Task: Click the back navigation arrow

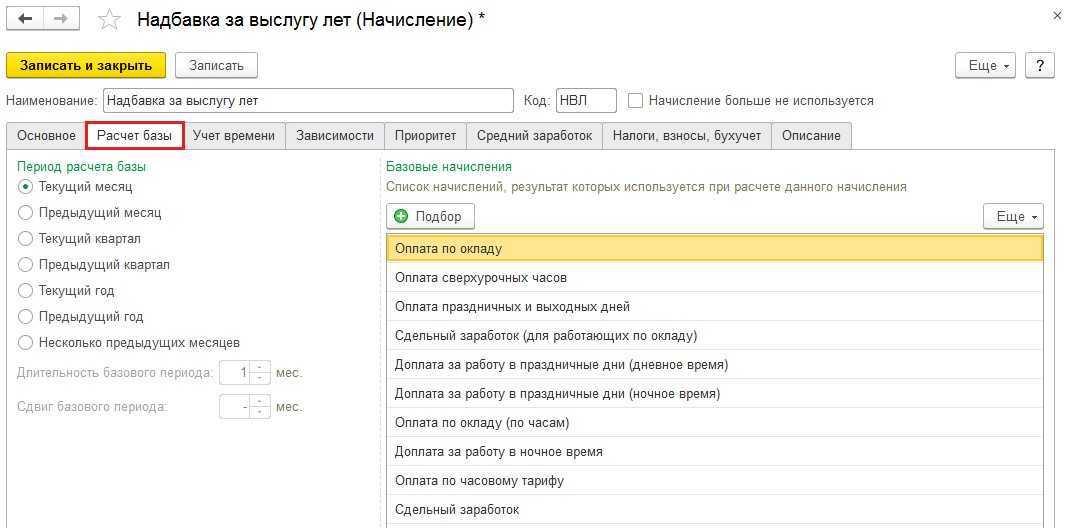Action: [25, 19]
